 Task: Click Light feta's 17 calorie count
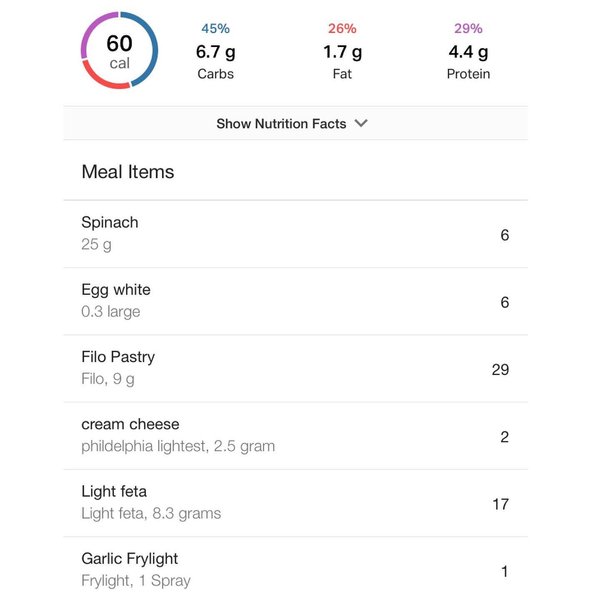[500, 504]
